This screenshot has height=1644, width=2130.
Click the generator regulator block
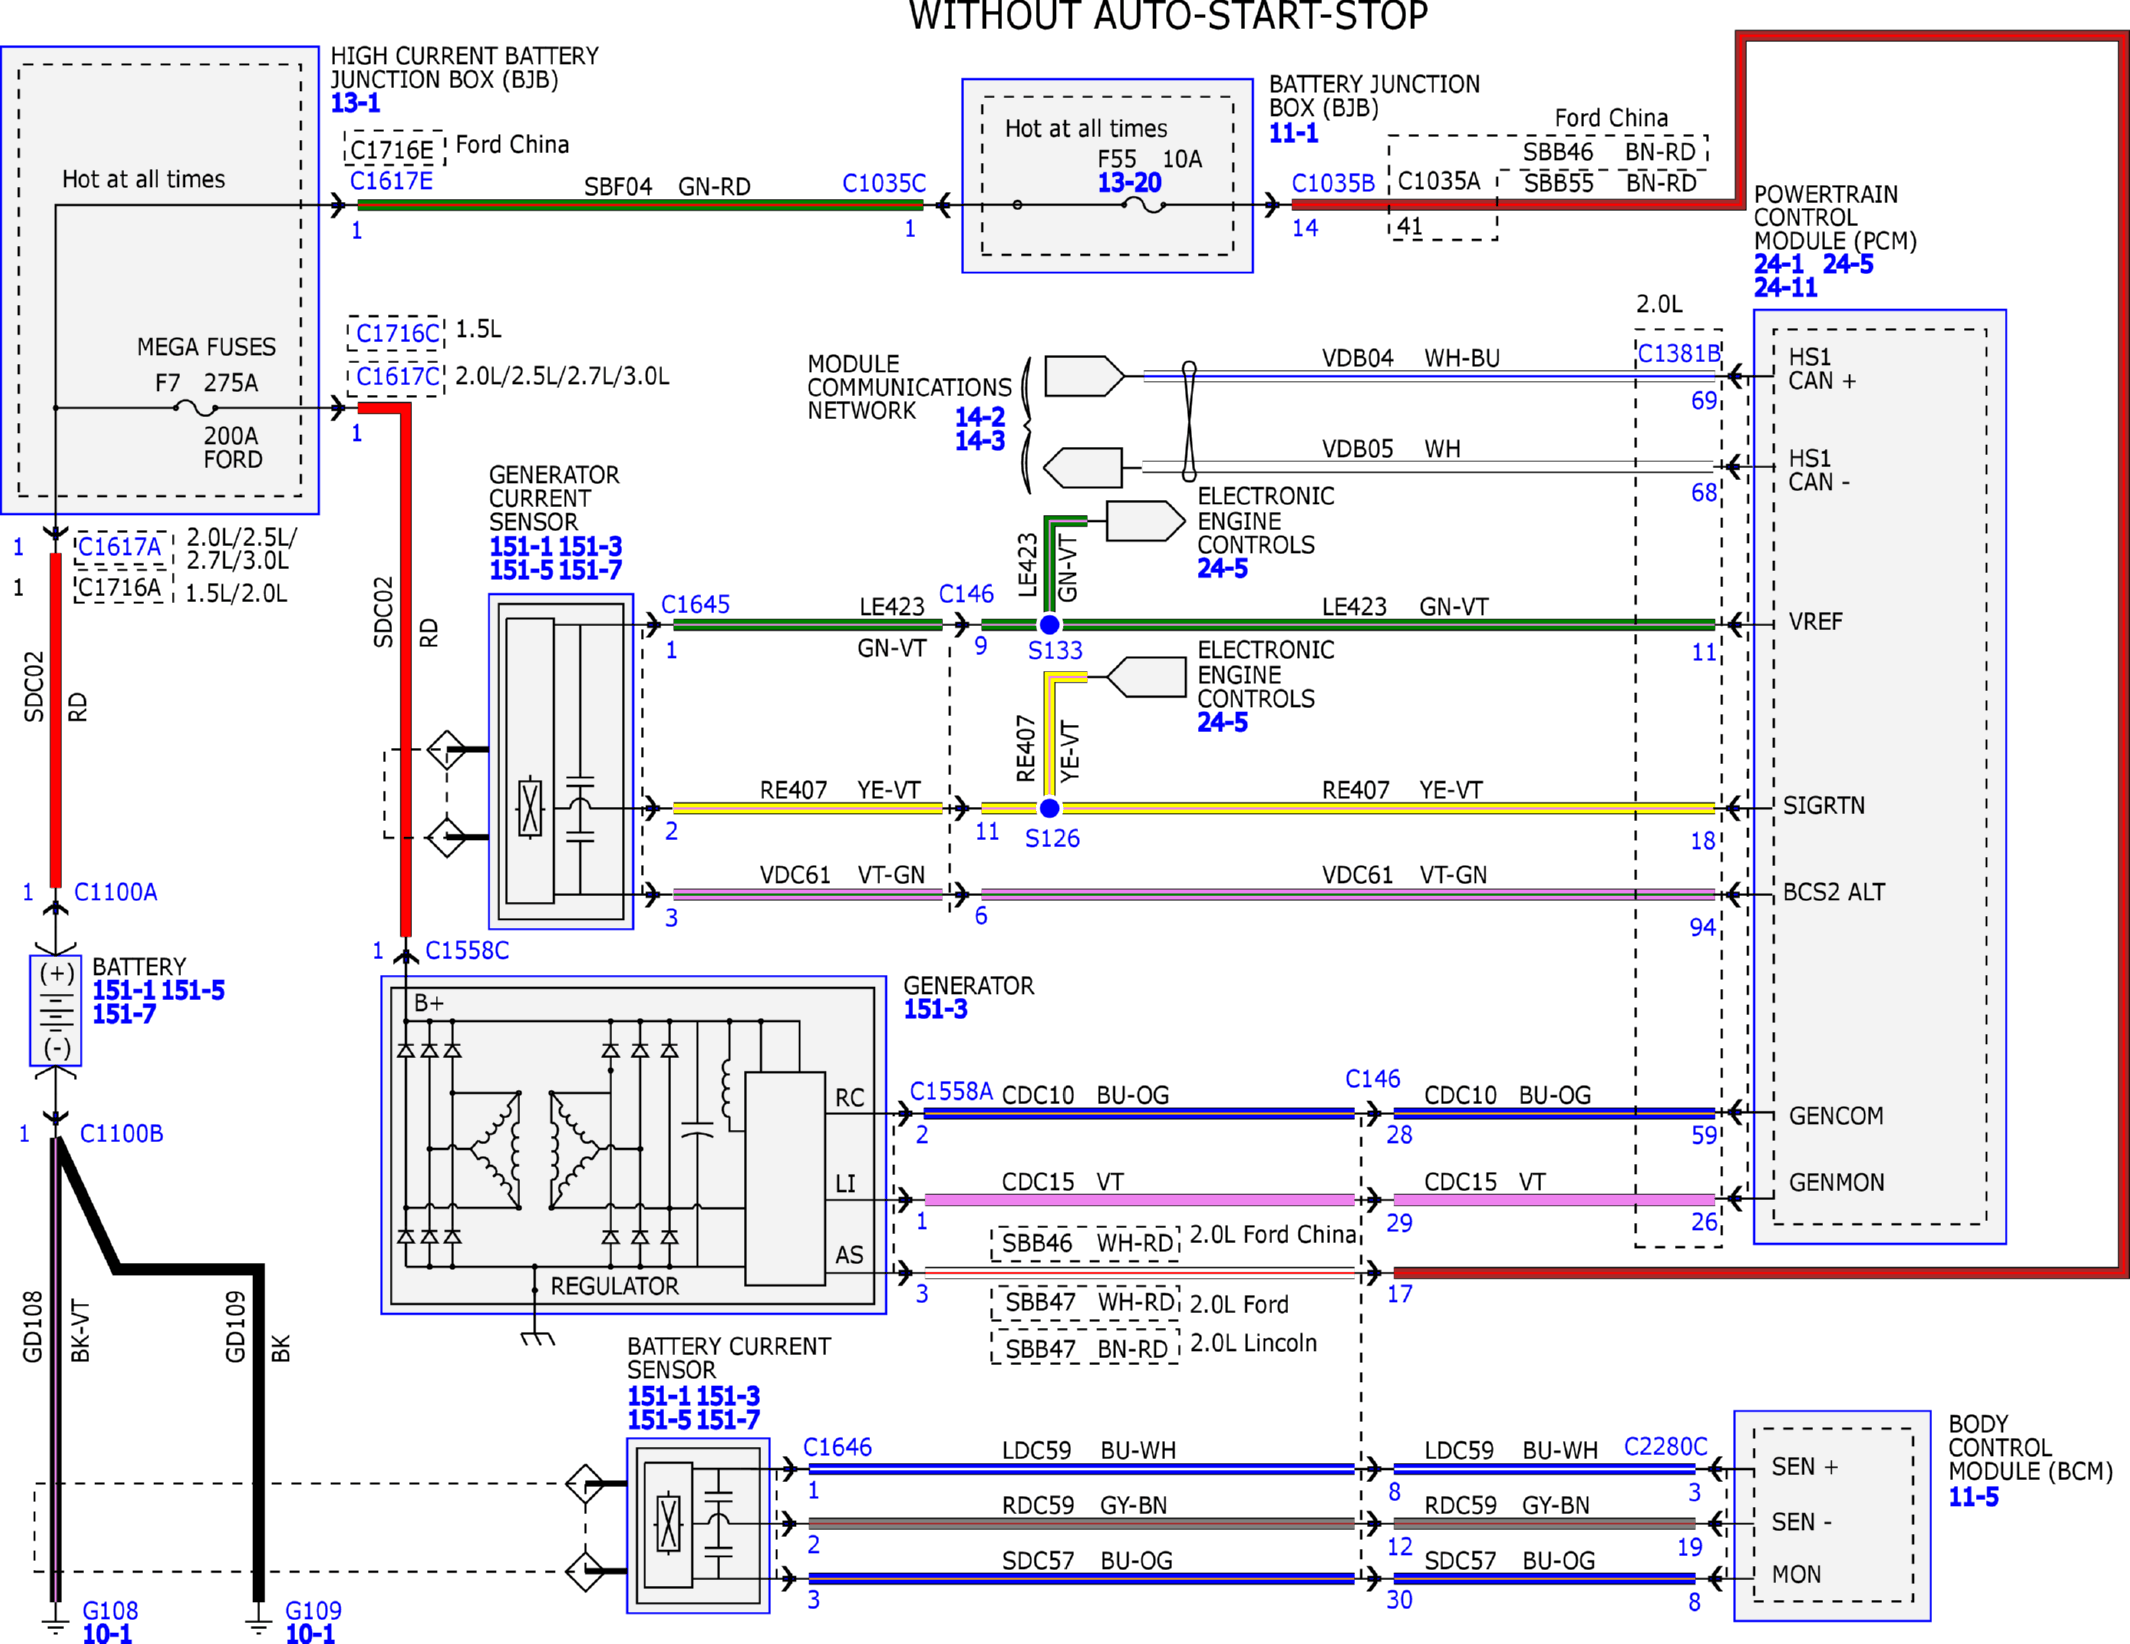[x=785, y=1178]
